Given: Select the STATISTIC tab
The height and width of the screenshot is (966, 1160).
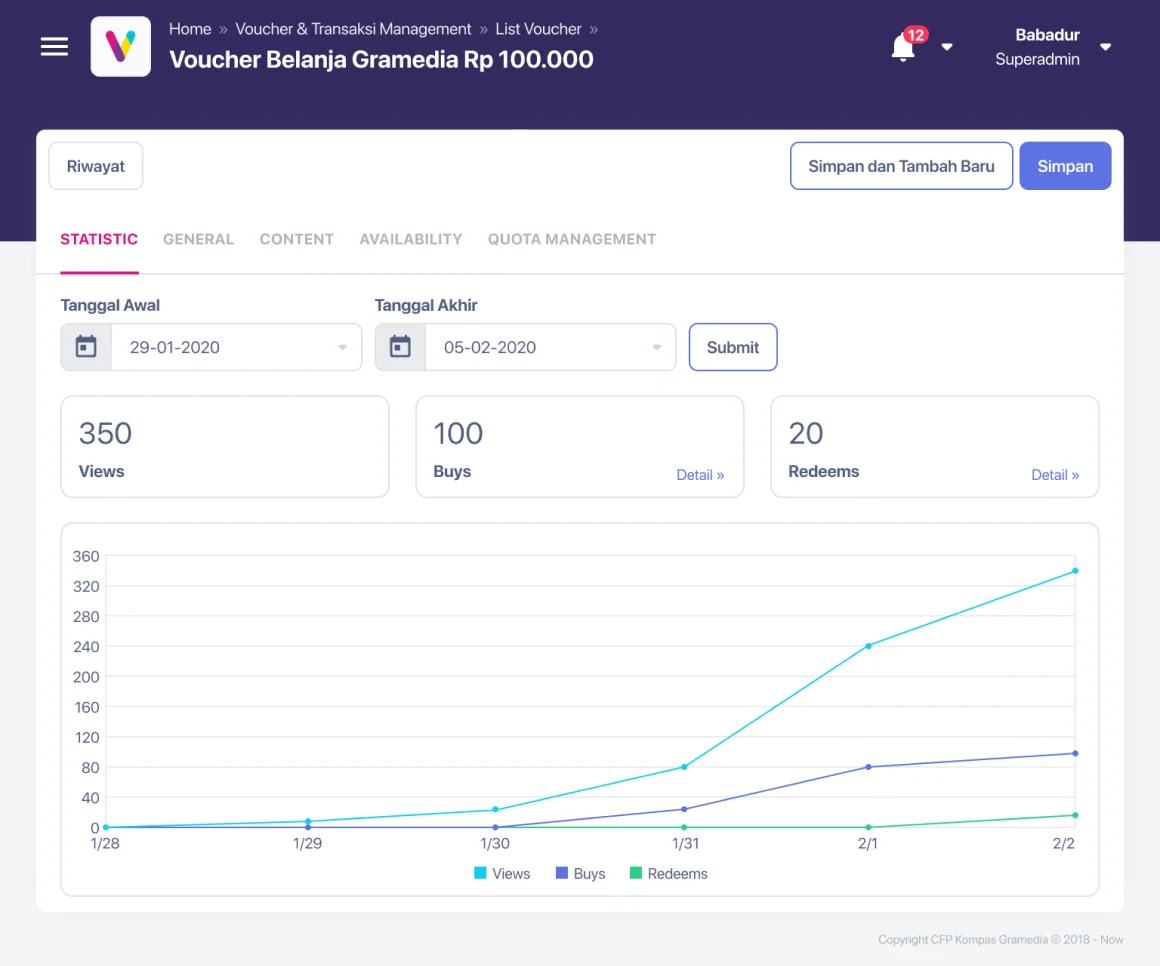Looking at the screenshot, I should coord(99,240).
